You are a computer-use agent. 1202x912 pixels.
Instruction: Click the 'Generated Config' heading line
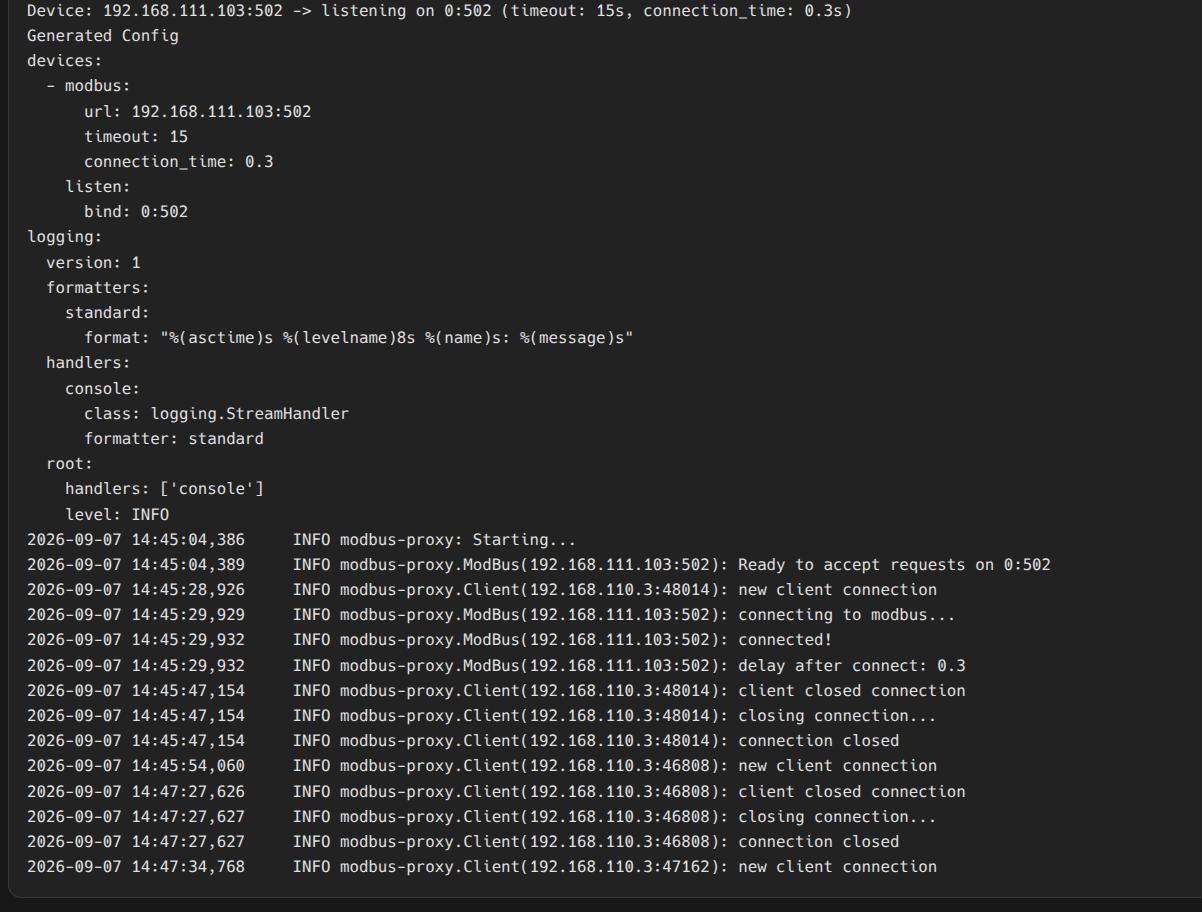pos(102,36)
